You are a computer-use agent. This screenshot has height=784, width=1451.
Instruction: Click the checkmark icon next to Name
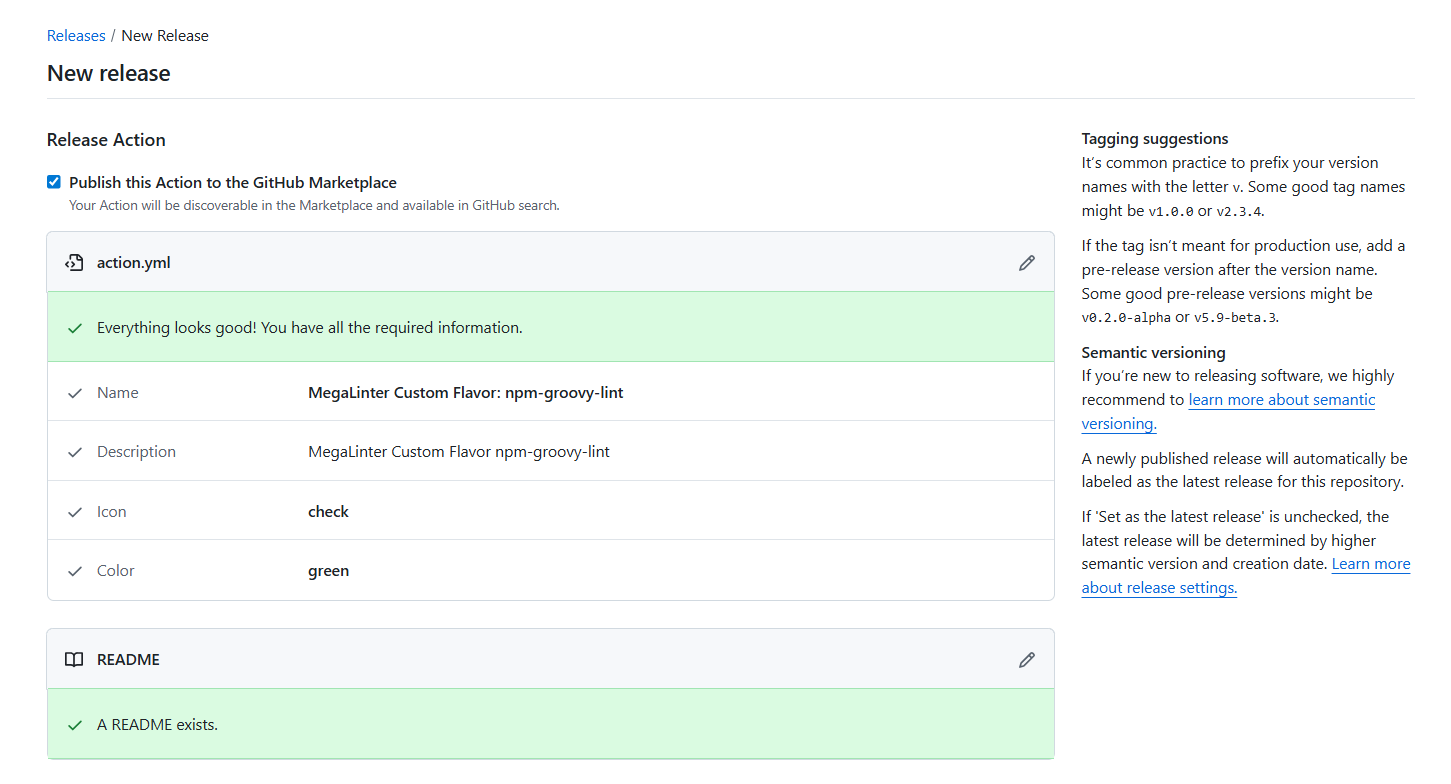(74, 393)
